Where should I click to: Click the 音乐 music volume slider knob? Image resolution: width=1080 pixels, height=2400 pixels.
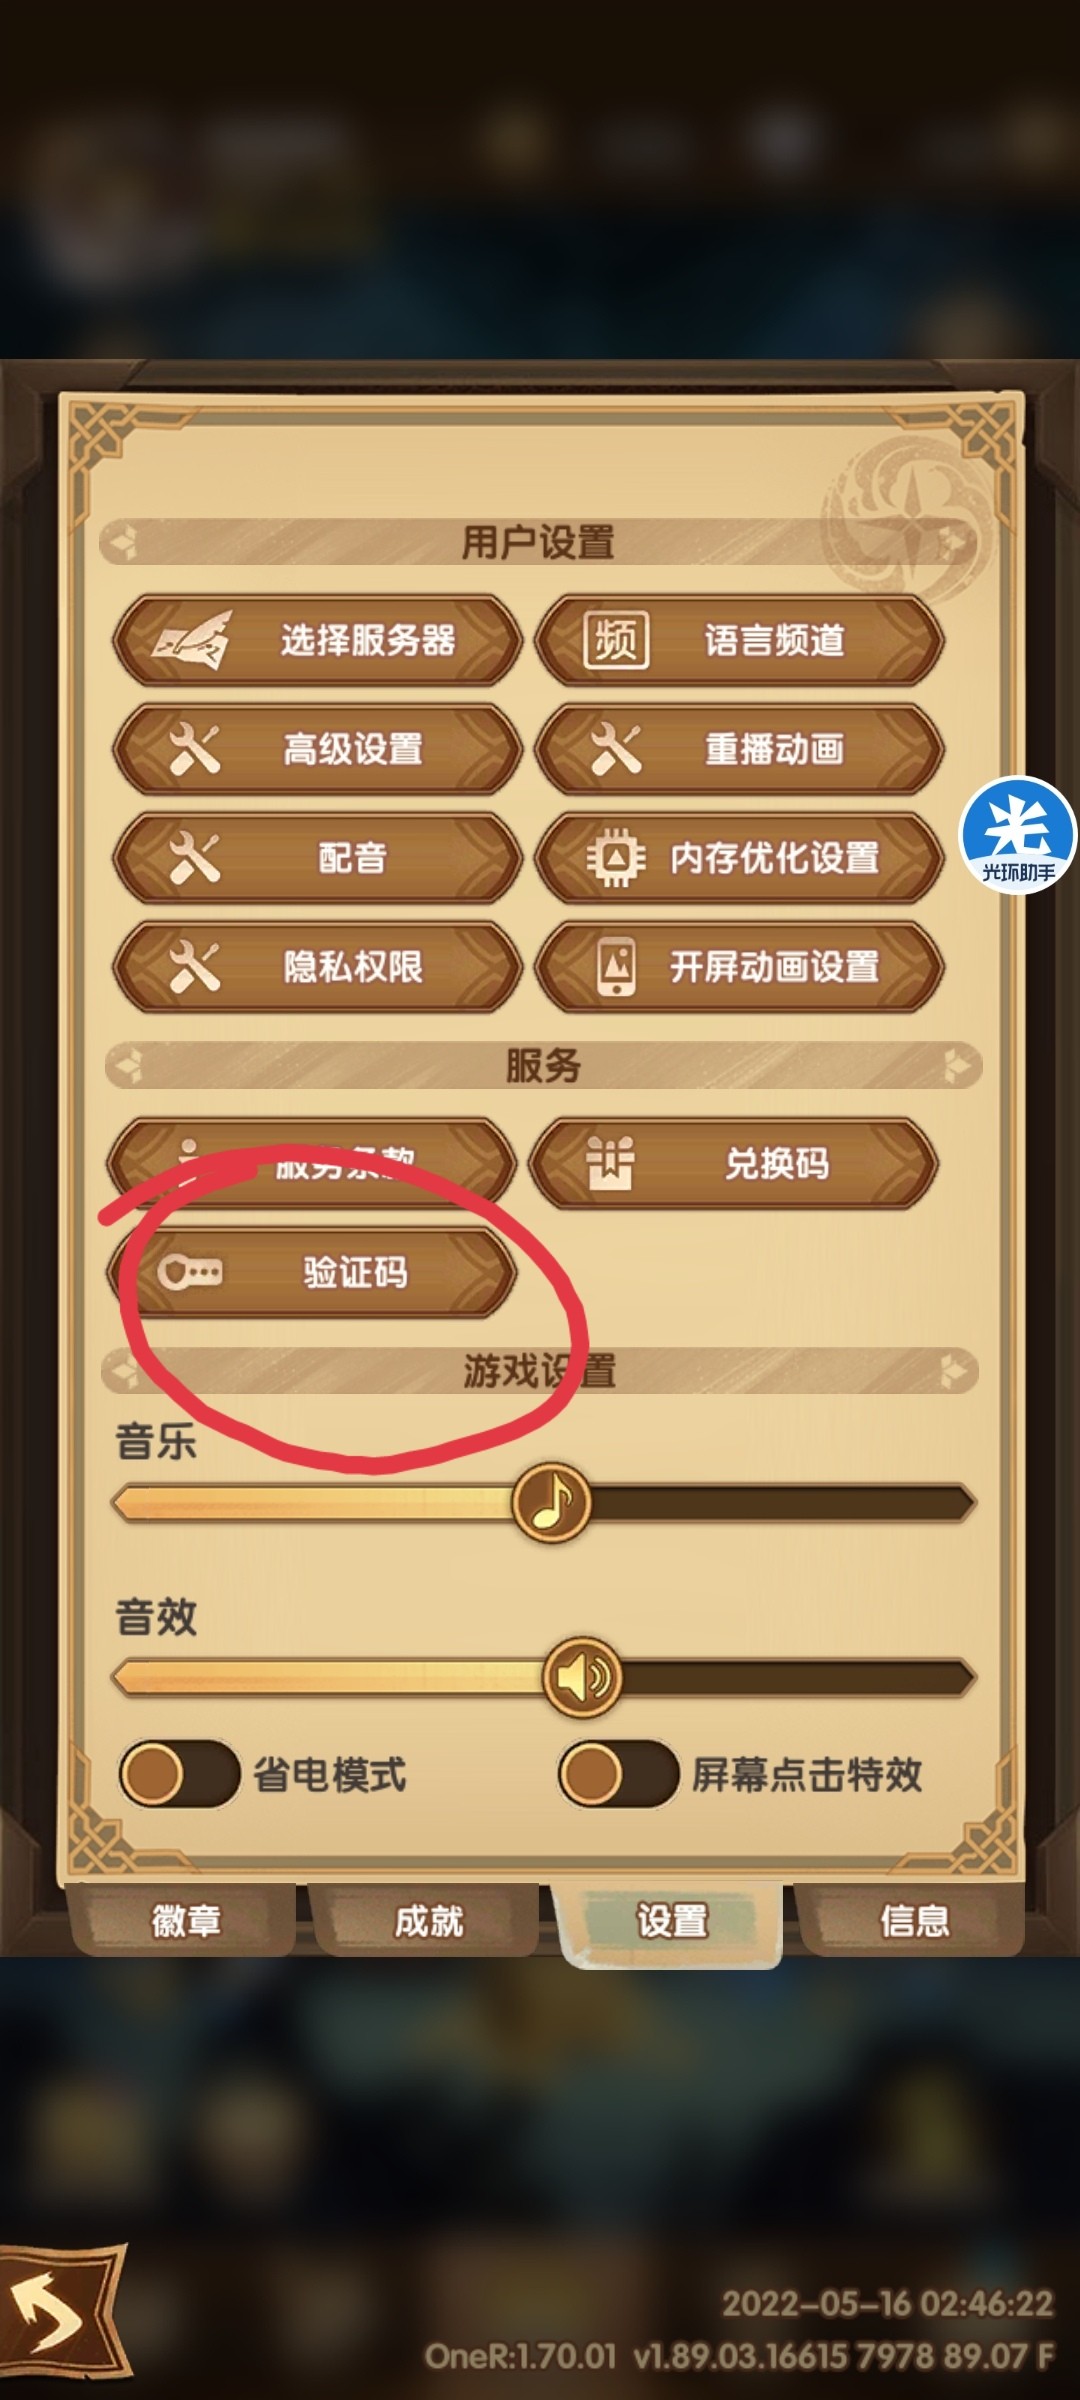tap(551, 1503)
